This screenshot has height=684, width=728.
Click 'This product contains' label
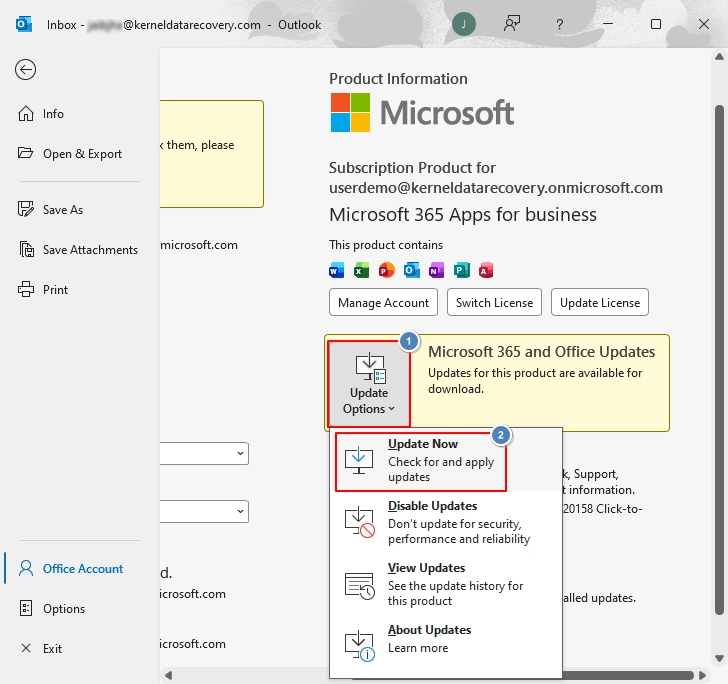click(x=386, y=245)
